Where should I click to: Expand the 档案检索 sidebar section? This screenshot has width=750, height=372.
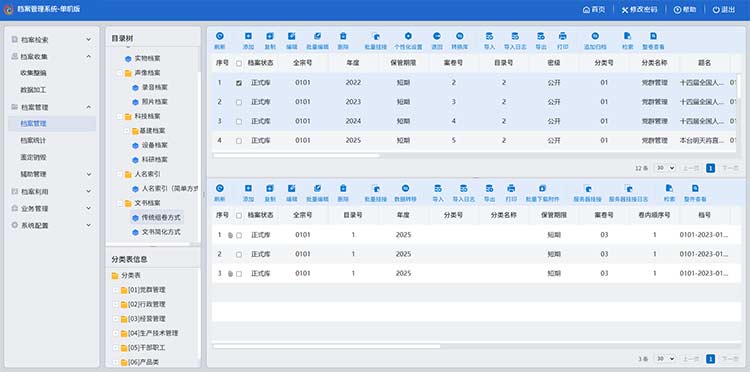coord(88,40)
